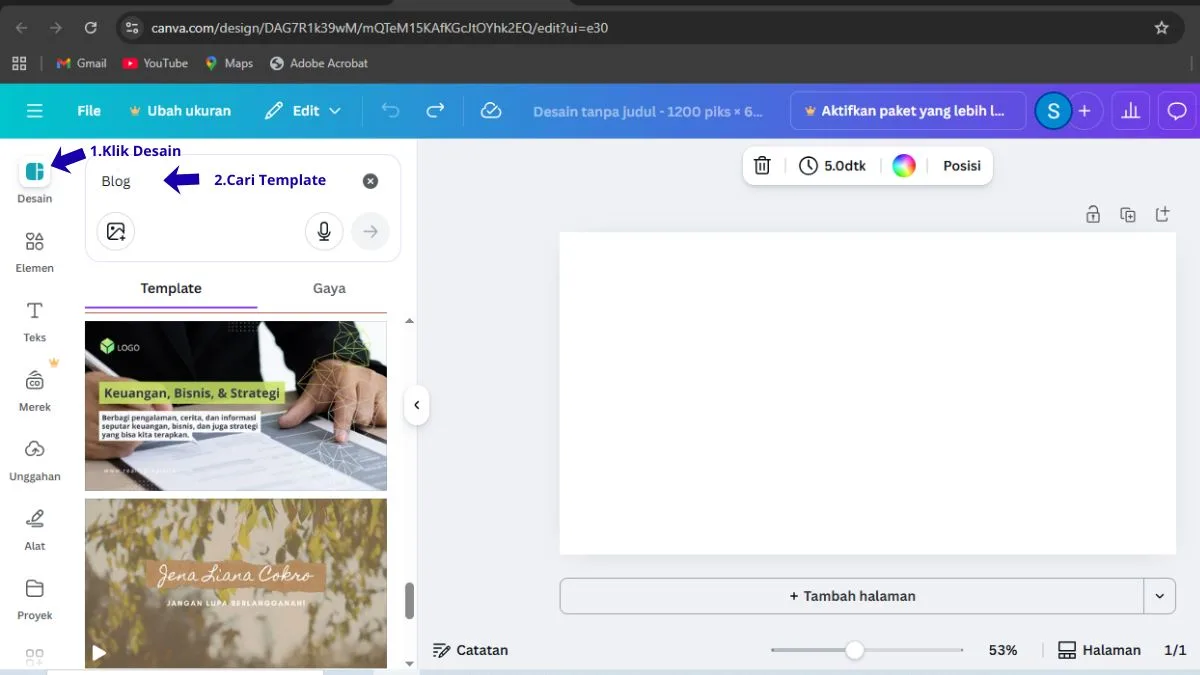Click the Posisi button
Screen dimensions: 1200x675
[x=961, y=166]
